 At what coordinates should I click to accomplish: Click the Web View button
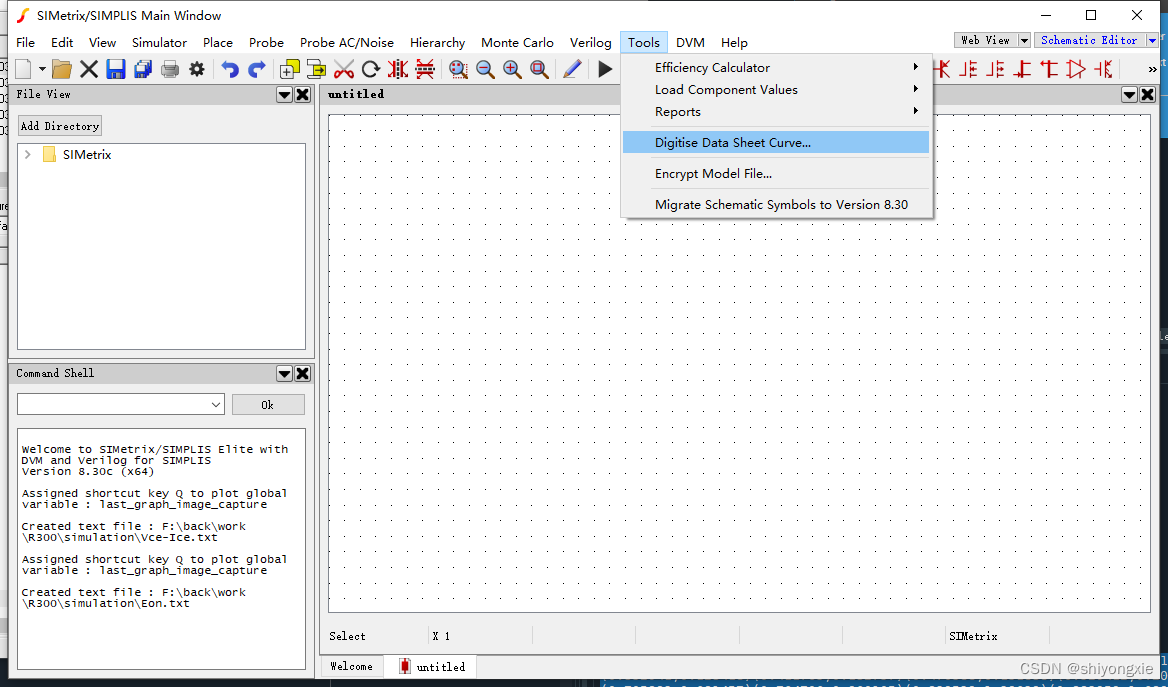[986, 40]
